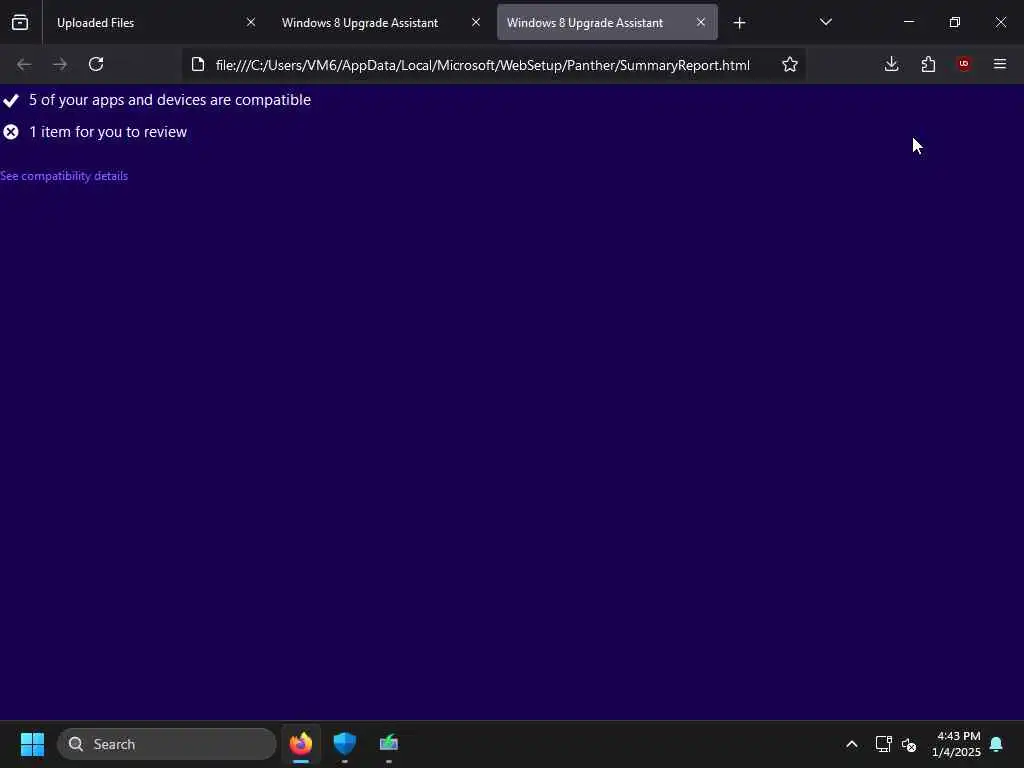Click '1 item for you to review' text

108,132
